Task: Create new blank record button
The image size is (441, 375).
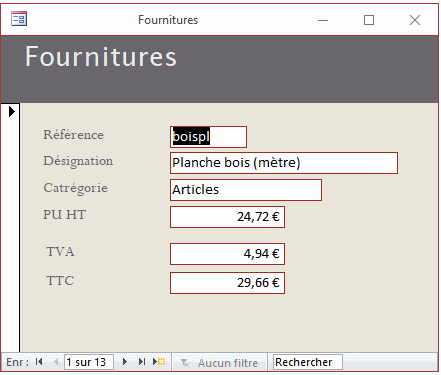Action: point(159,362)
